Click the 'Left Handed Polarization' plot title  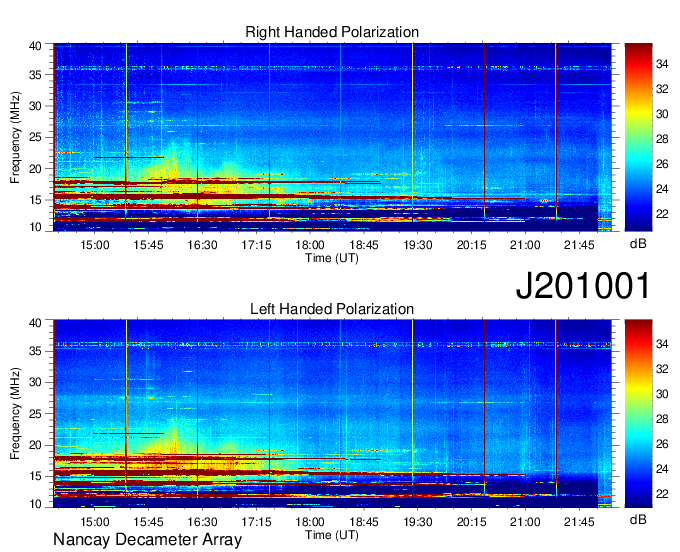coord(332,309)
